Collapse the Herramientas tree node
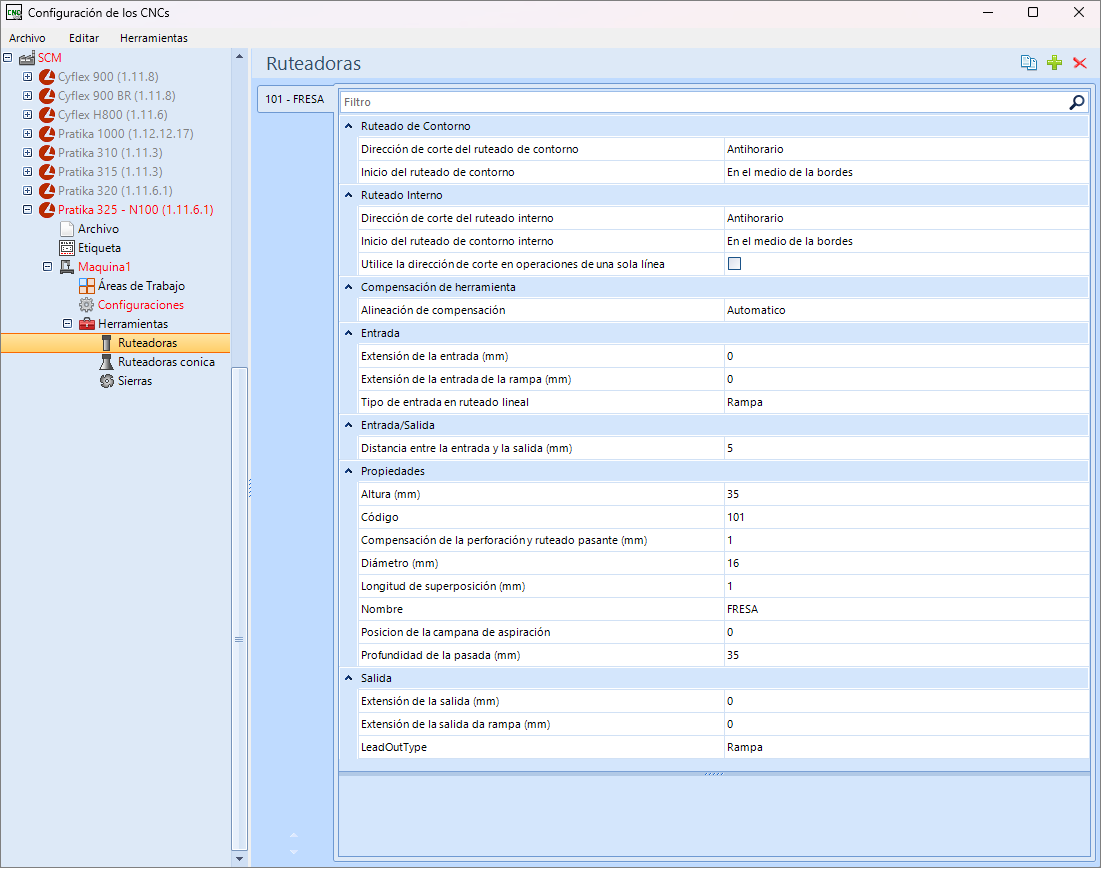The image size is (1106, 881). click(x=67, y=324)
